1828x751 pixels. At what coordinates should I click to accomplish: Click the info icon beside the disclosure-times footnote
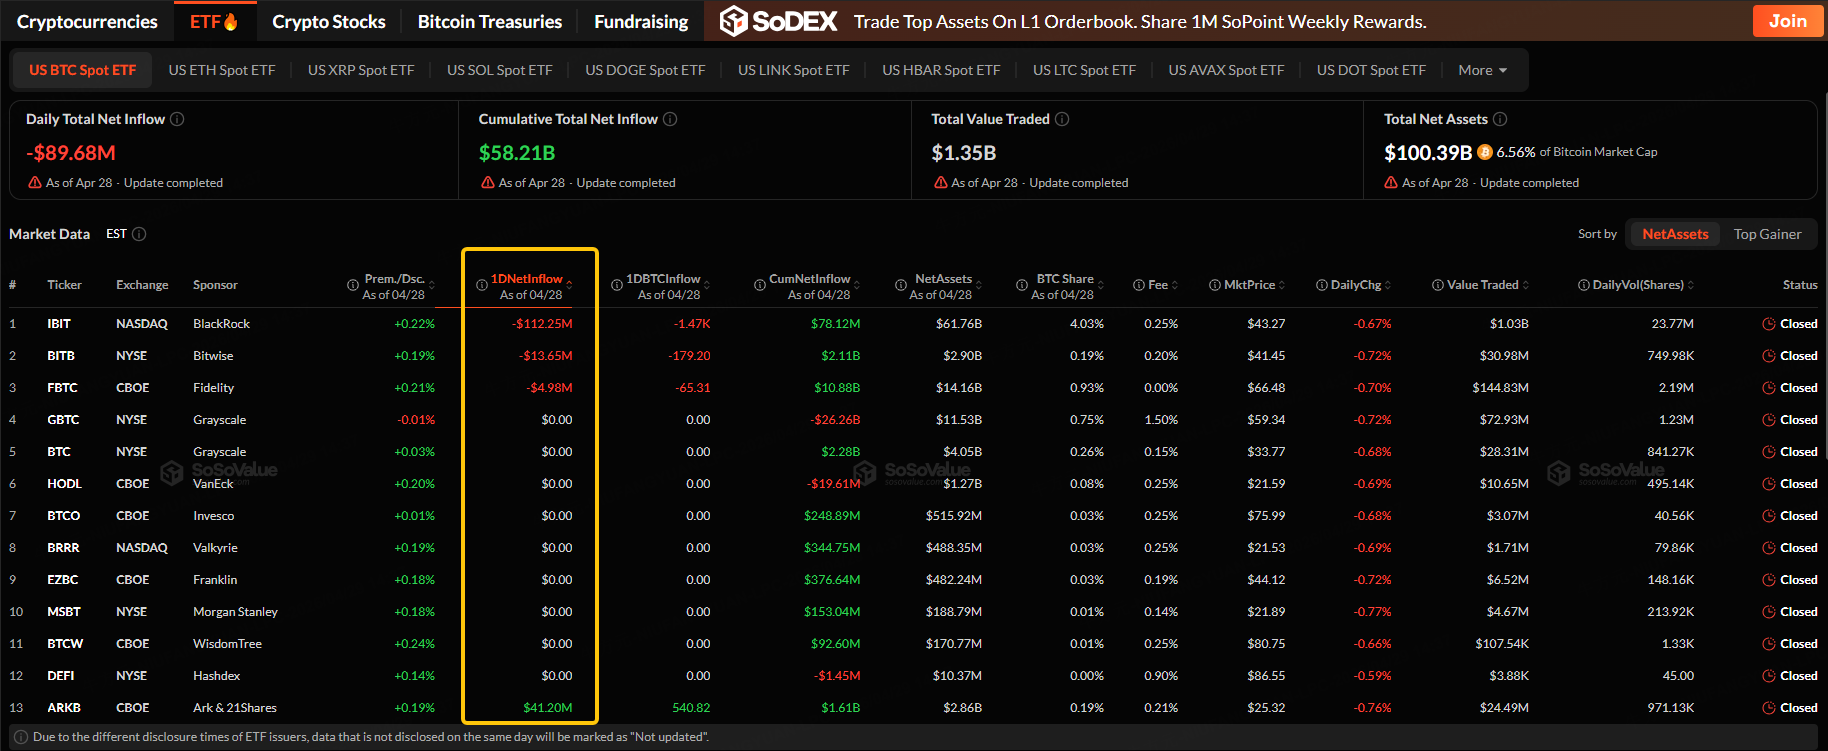coord(21,737)
